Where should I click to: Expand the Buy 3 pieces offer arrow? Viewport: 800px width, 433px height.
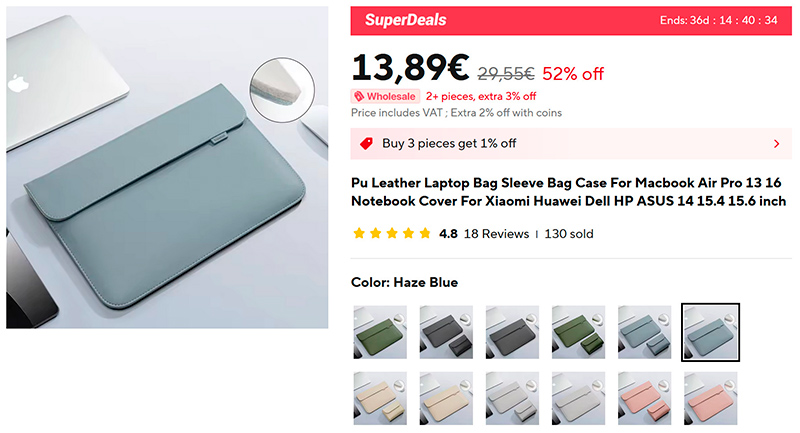777,143
